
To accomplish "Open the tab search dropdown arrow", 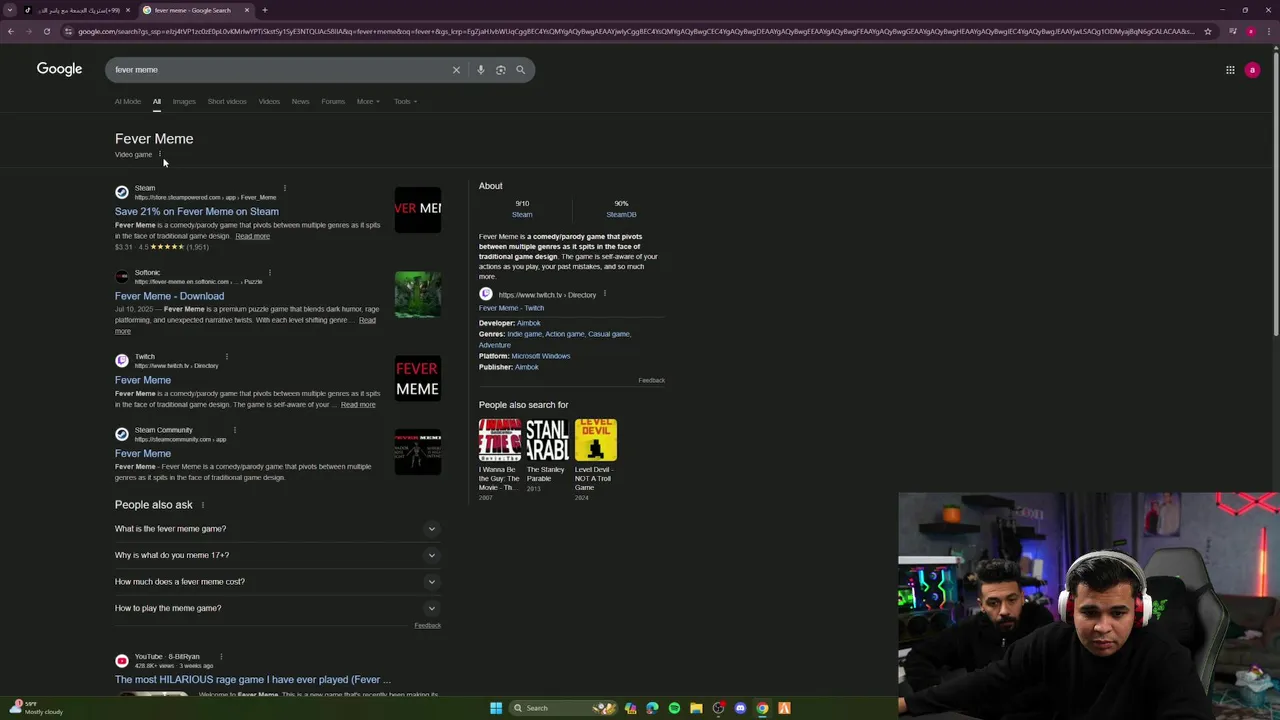I will pyautogui.click(x=10, y=10).
